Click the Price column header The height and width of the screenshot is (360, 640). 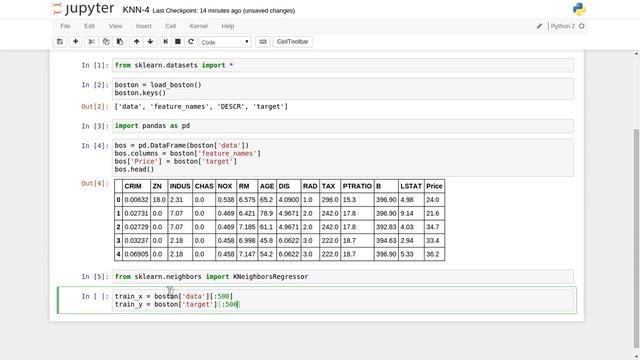pos(434,186)
